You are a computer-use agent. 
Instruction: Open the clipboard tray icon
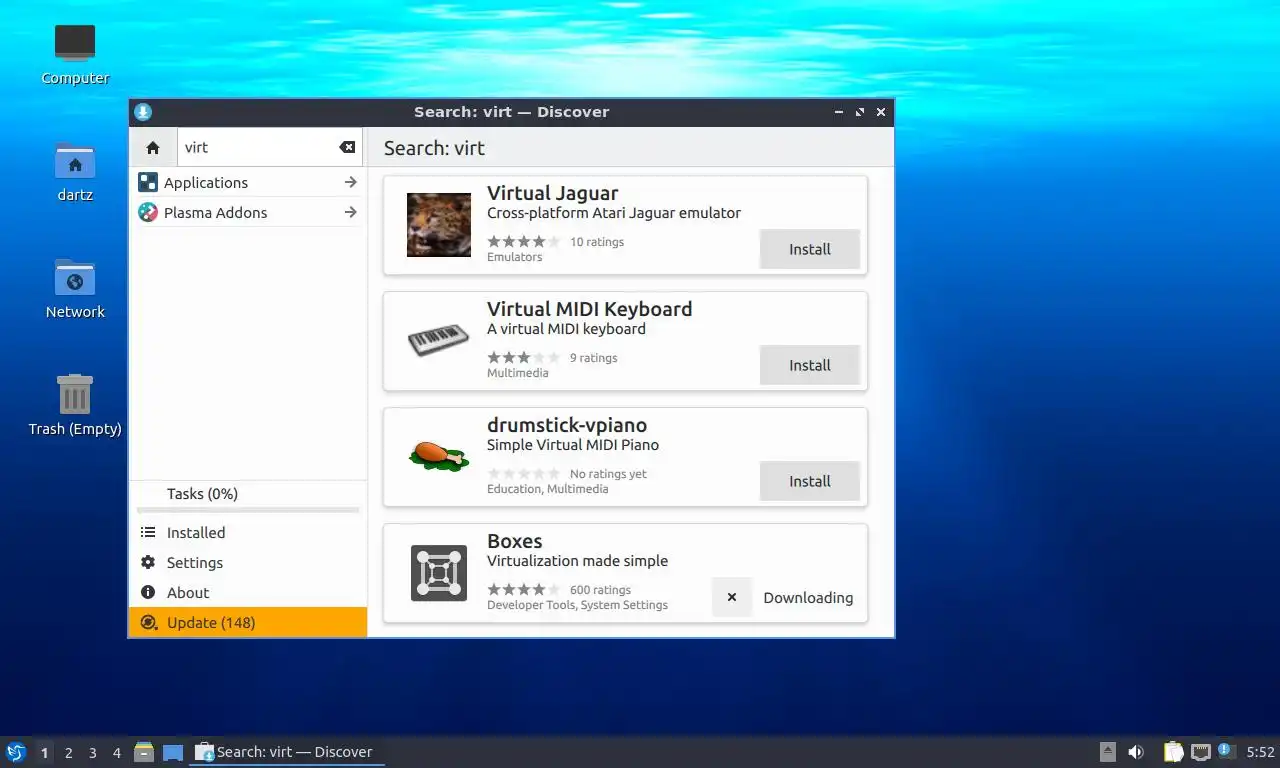pyautogui.click(x=1174, y=752)
